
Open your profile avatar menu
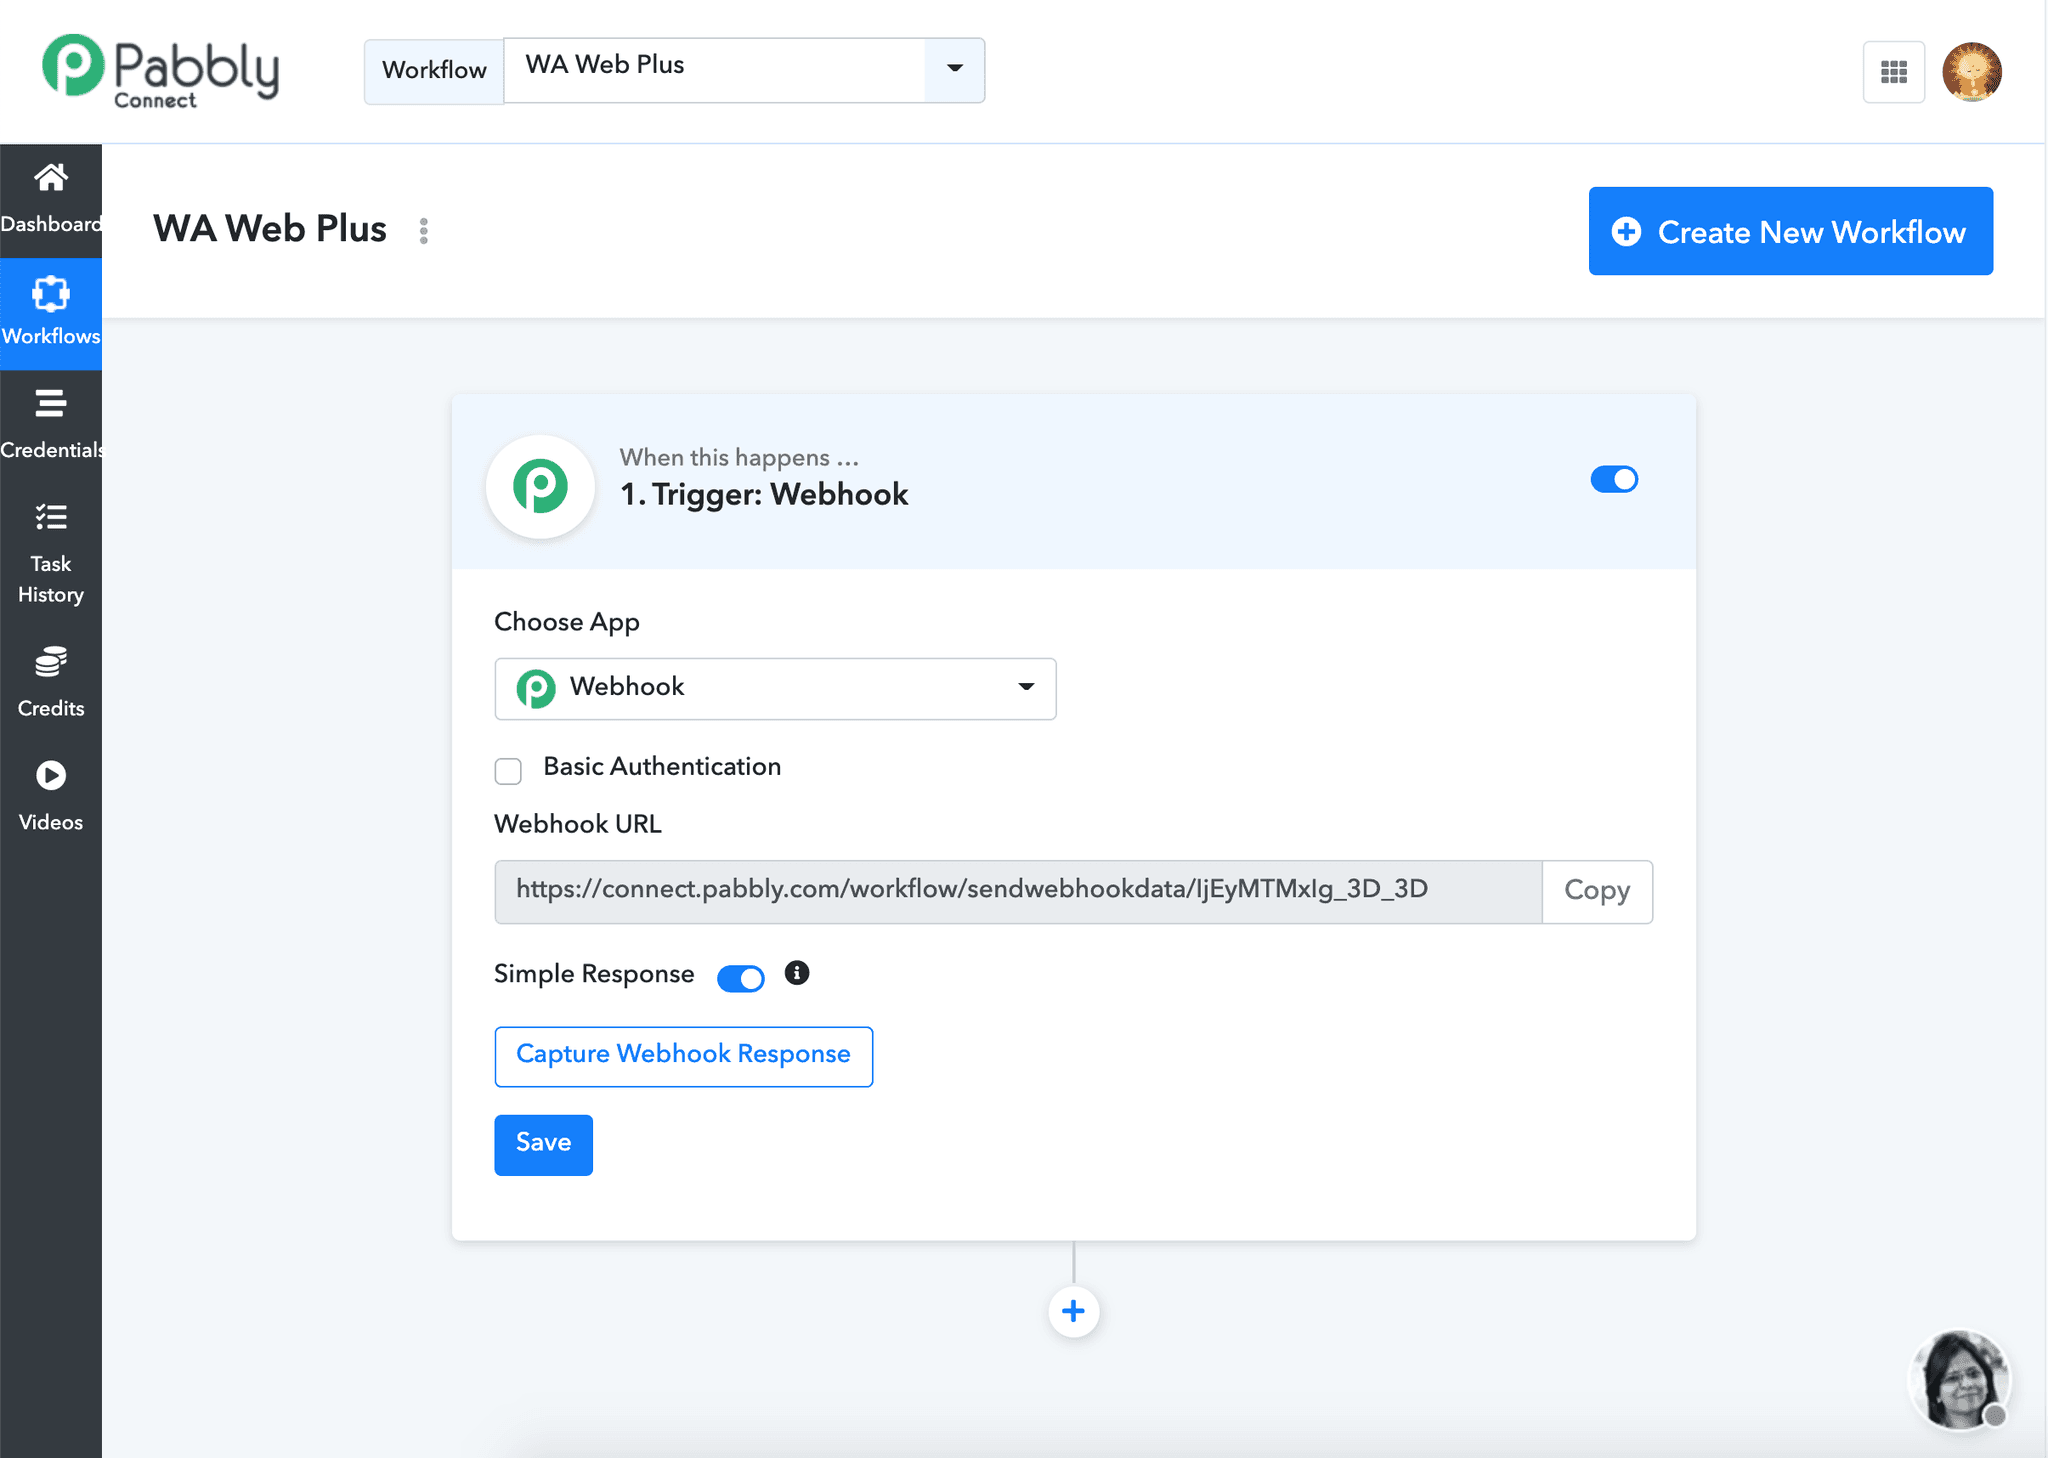(x=1971, y=71)
